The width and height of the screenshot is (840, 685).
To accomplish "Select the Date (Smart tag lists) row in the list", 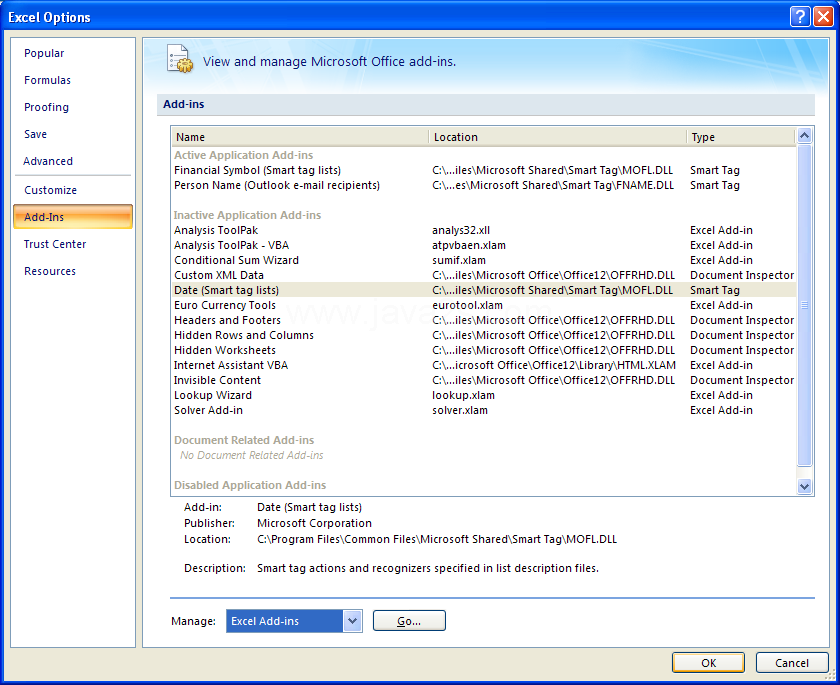I will (484, 290).
